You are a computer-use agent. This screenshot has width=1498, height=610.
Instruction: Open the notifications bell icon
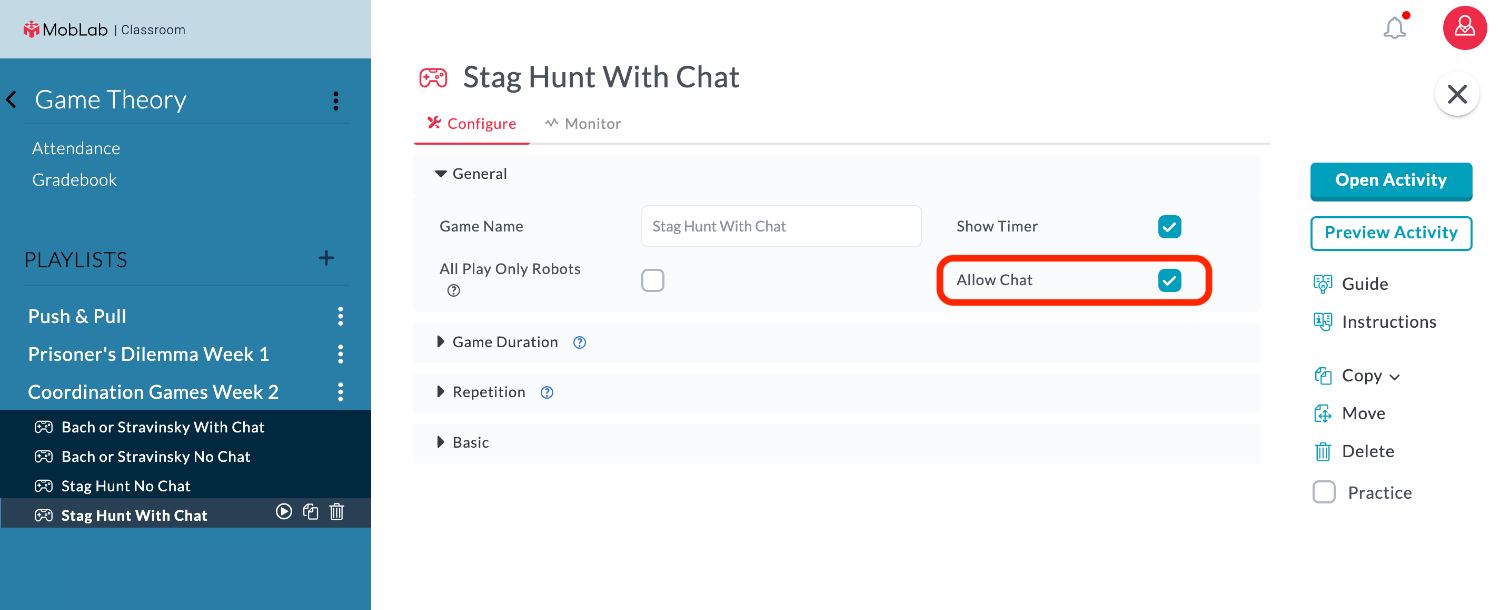(x=1395, y=28)
